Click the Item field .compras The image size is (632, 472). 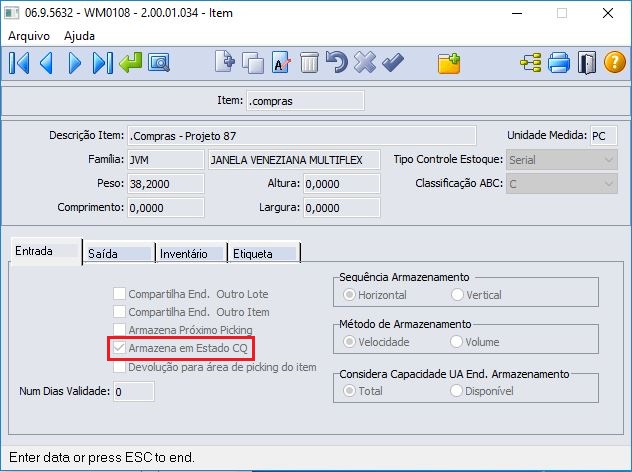click(x=306, y=101)
